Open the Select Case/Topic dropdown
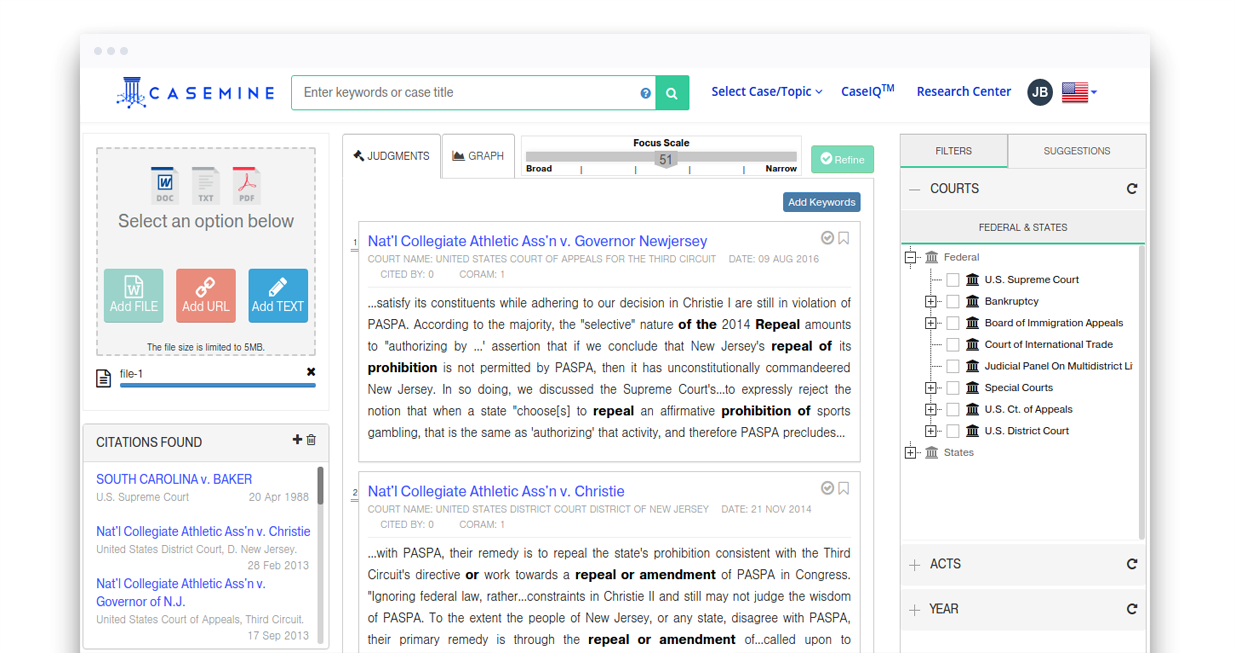The image size is (1235, 653). pyautogui.click(x=766, y=92)
